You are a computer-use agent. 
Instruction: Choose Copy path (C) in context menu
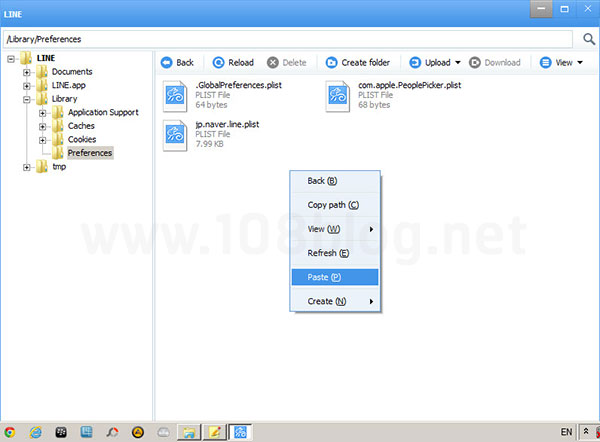(x=335, y=205)
